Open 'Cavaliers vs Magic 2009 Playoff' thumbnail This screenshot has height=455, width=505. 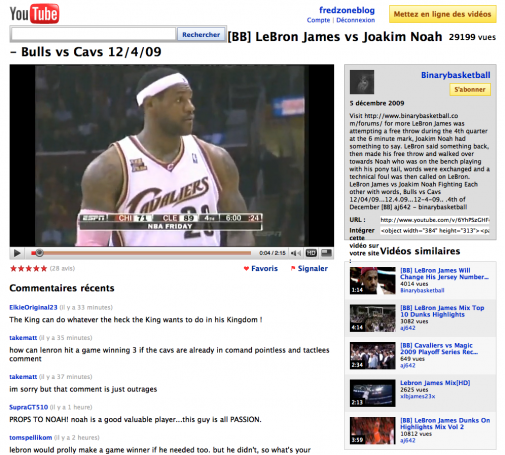[x=373, y=356]
